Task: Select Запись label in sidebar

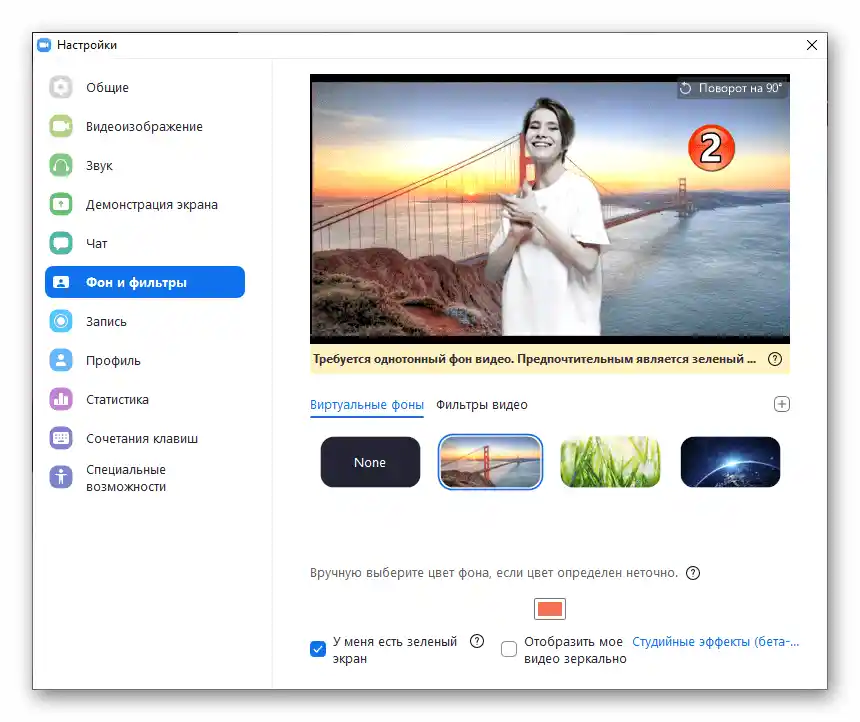Action: 106,321
